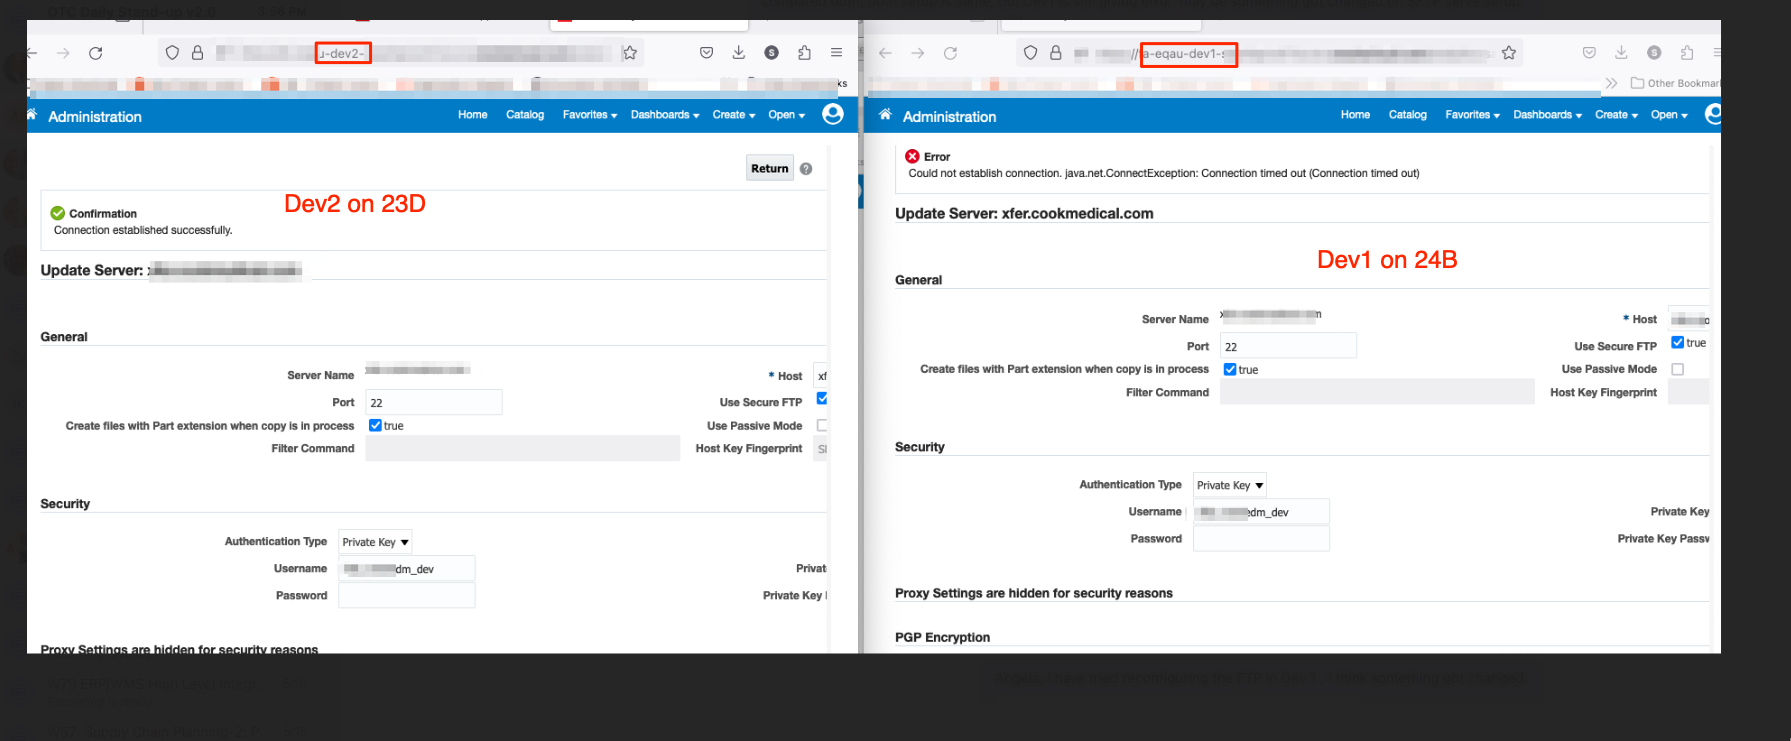Toggle Part extension checkbox in right window
Image resolution: width=1791 pixels, height=741 pixels.
coord(1230,369)
